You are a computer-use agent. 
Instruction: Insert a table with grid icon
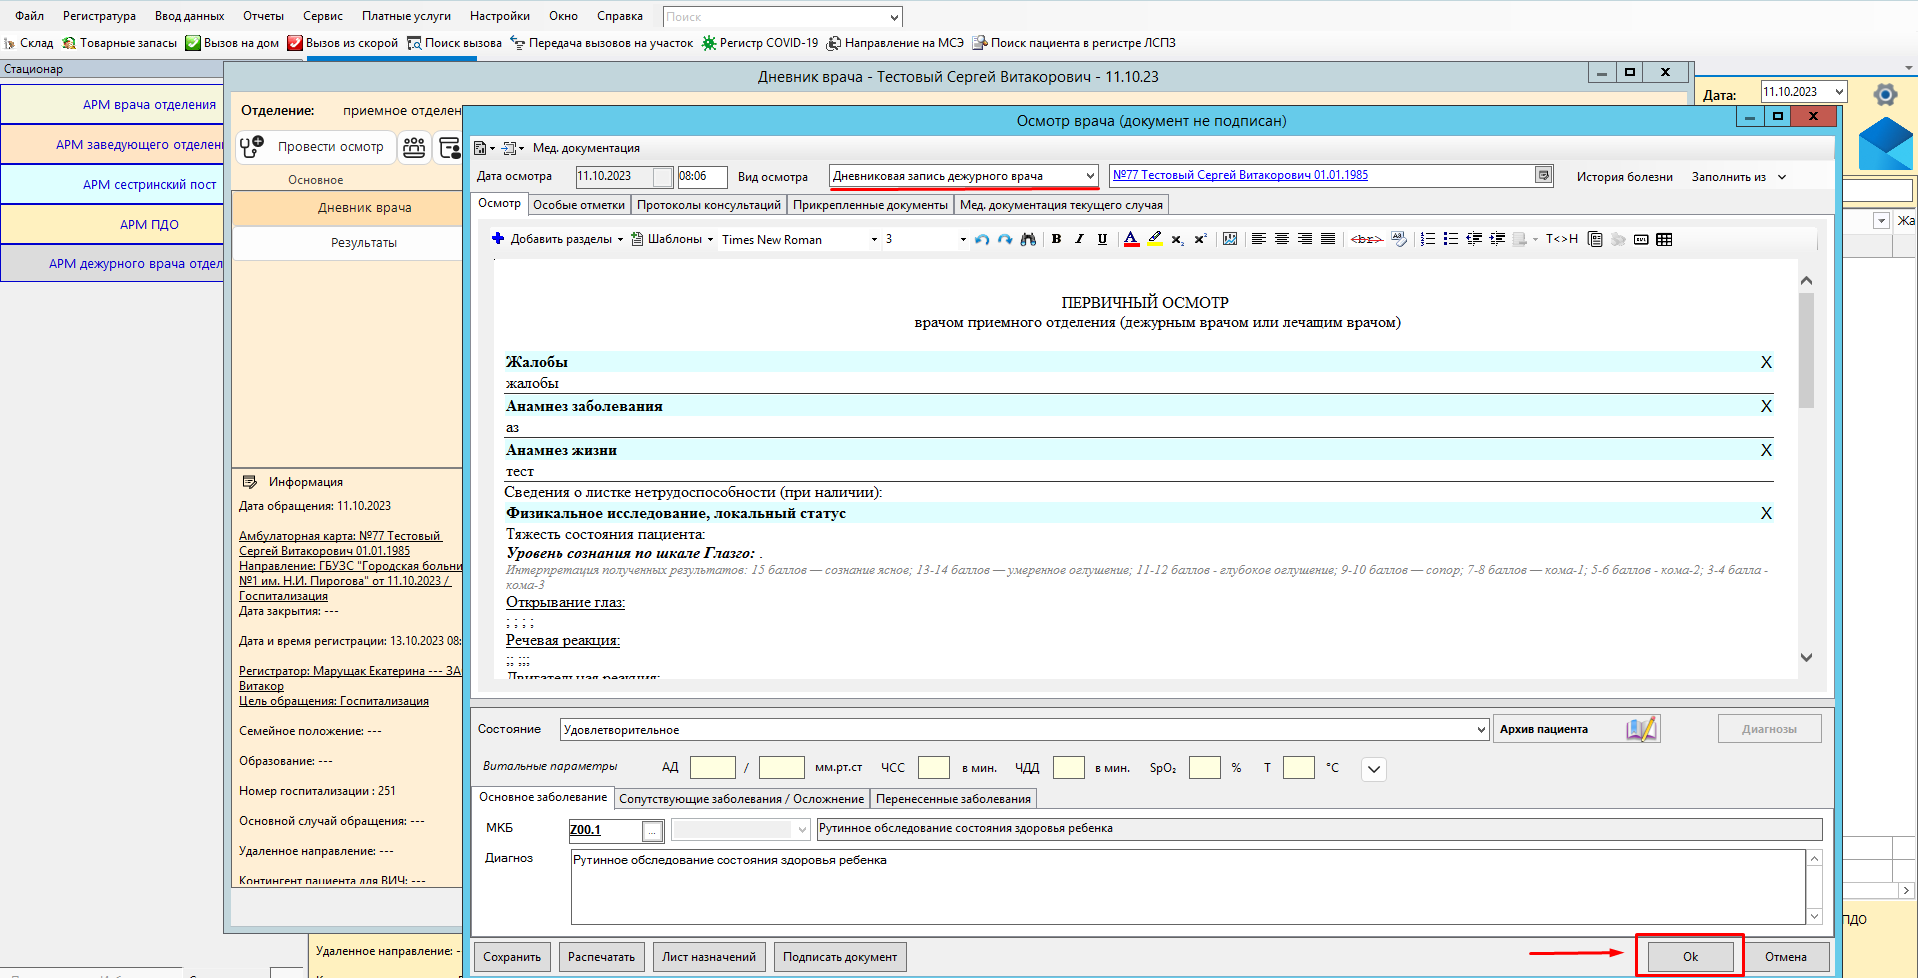pos(1664,239)
